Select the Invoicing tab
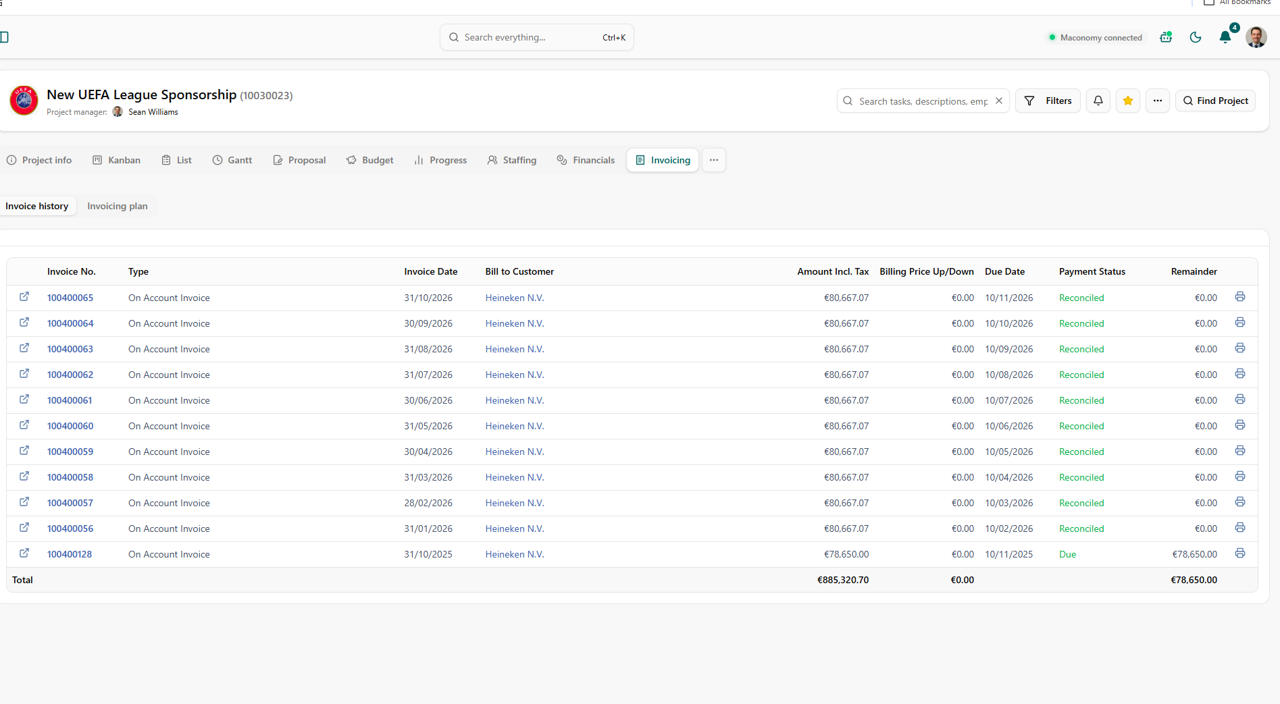The image size is (1280, 704). tap(663, 160)
